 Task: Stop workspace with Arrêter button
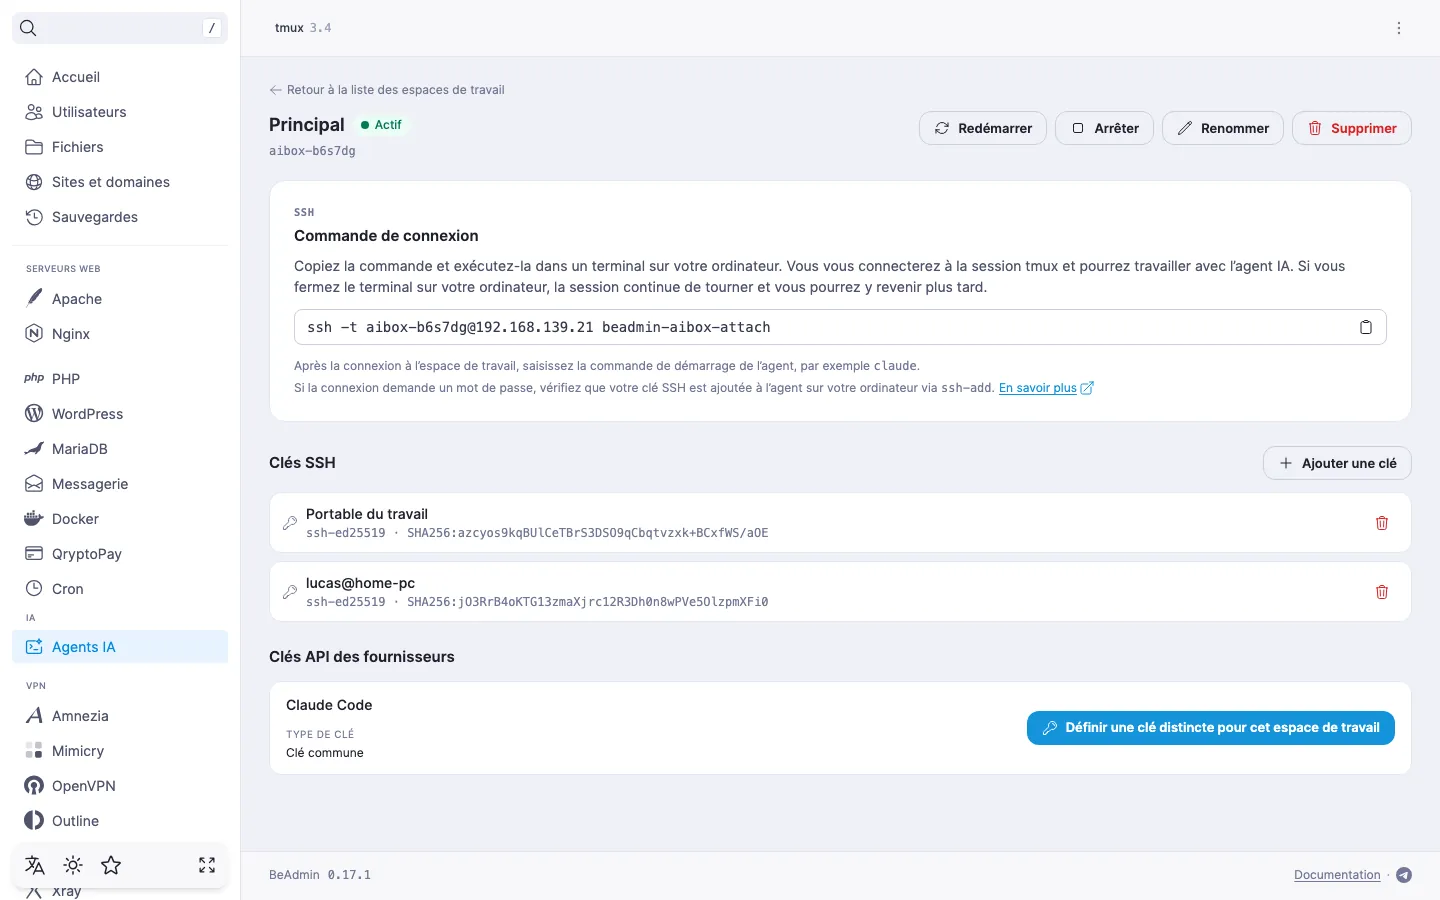pyautogui.click(x=1105, y=128)
